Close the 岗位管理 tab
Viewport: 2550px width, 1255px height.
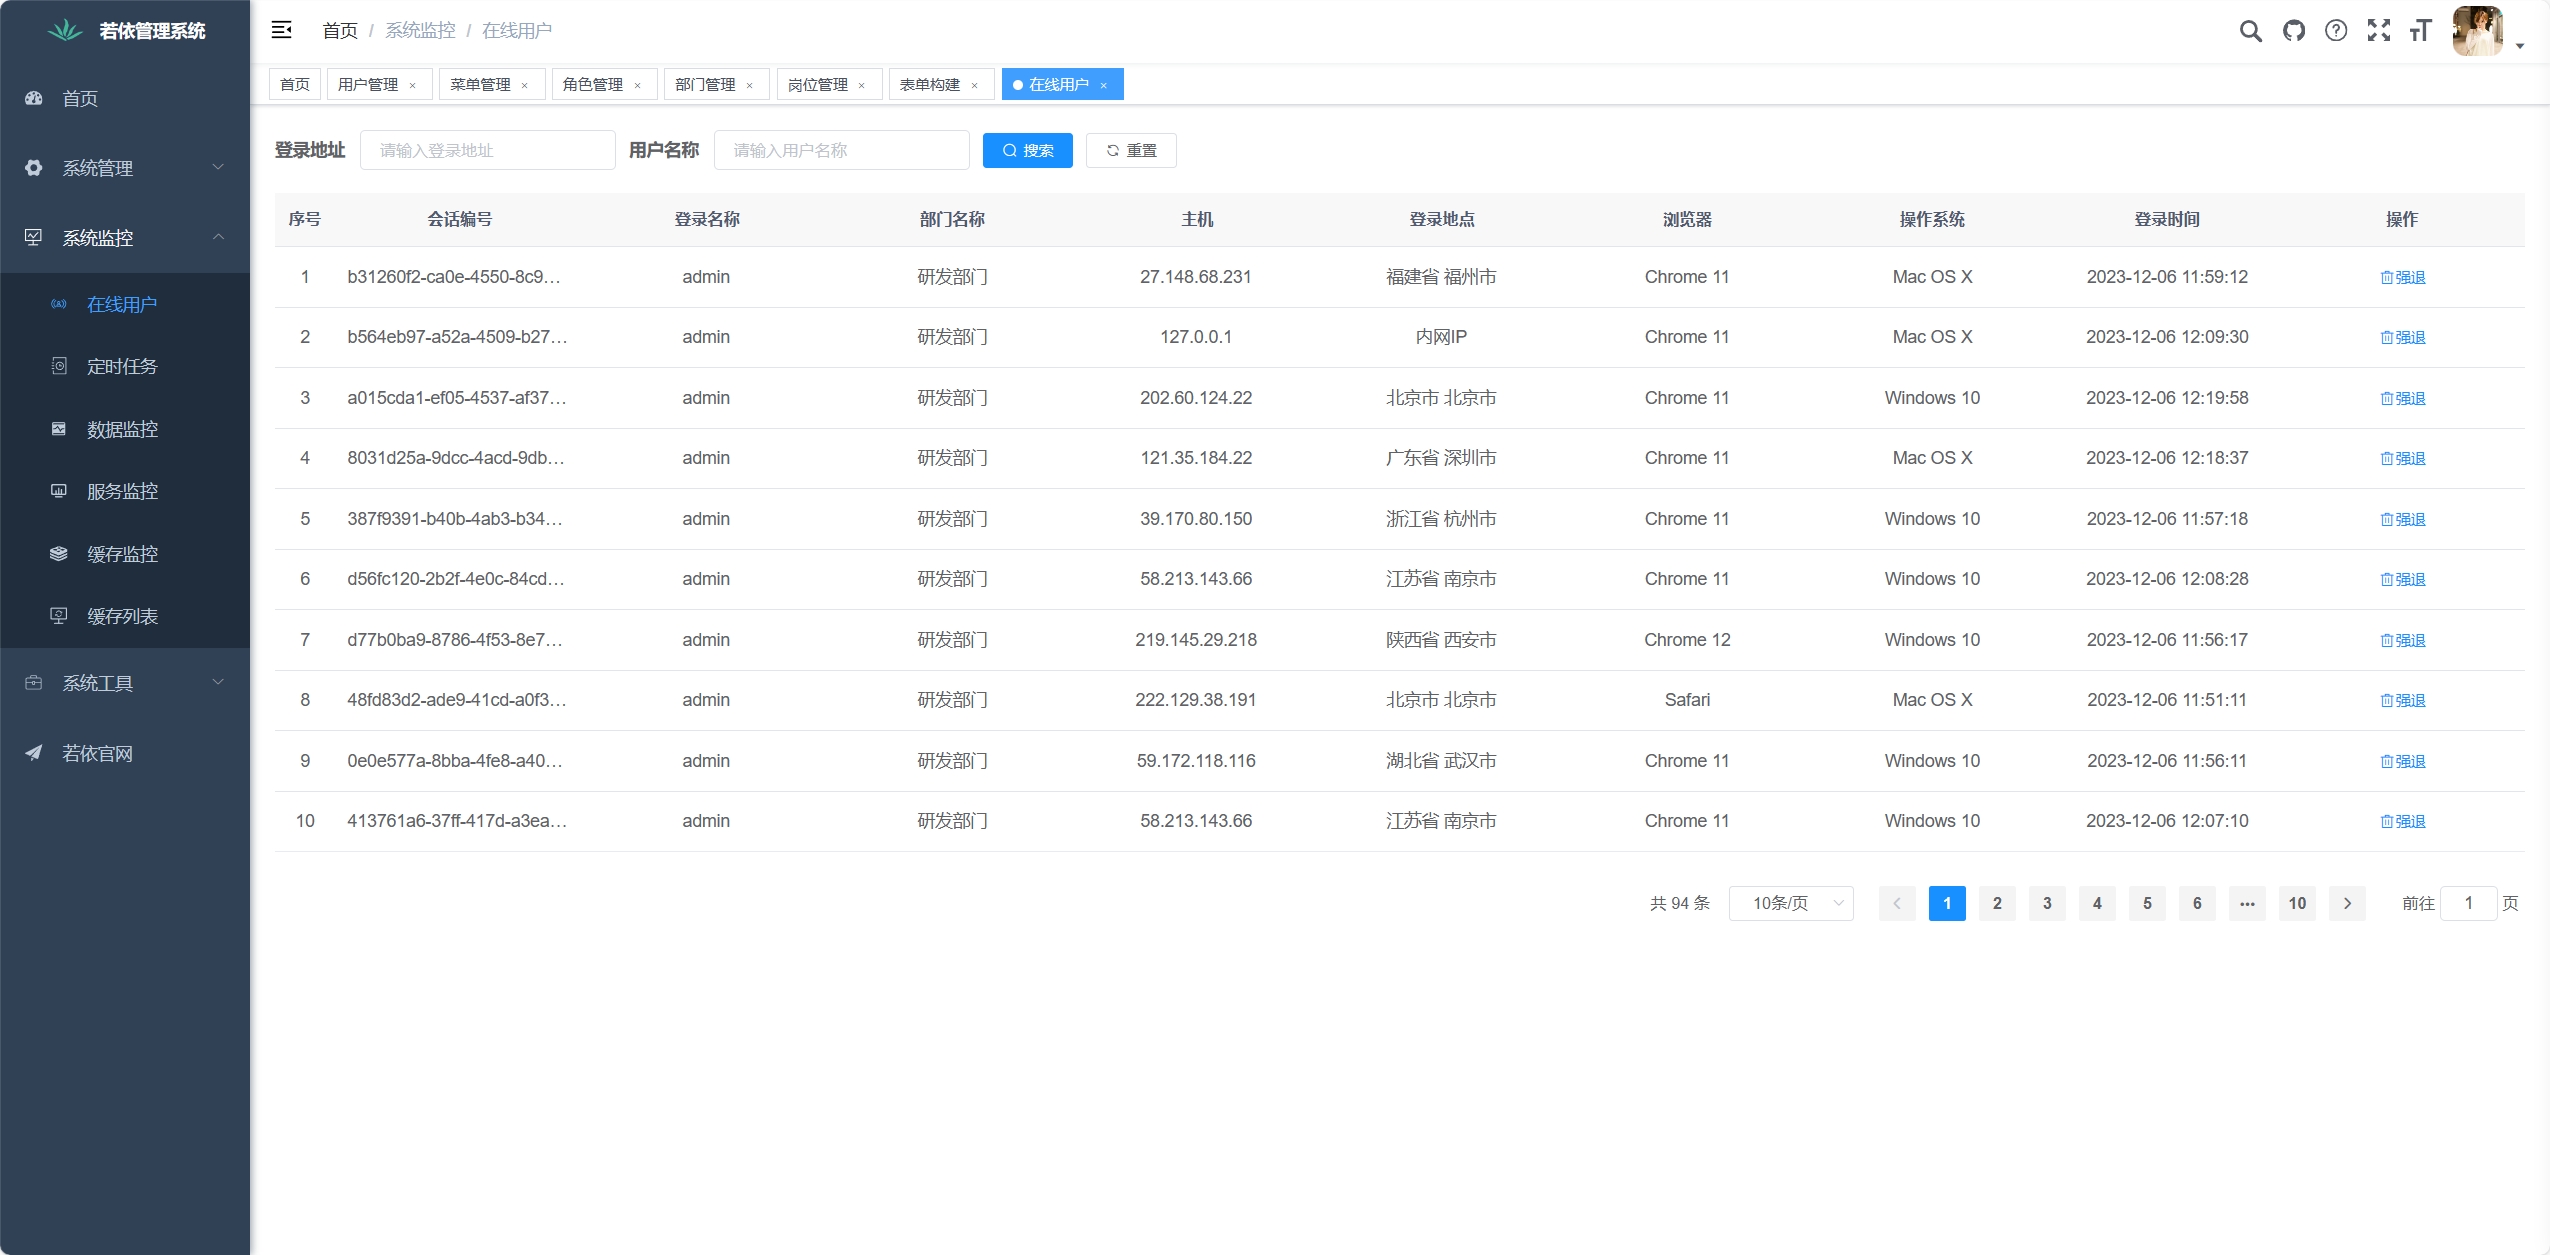[861, 85]
